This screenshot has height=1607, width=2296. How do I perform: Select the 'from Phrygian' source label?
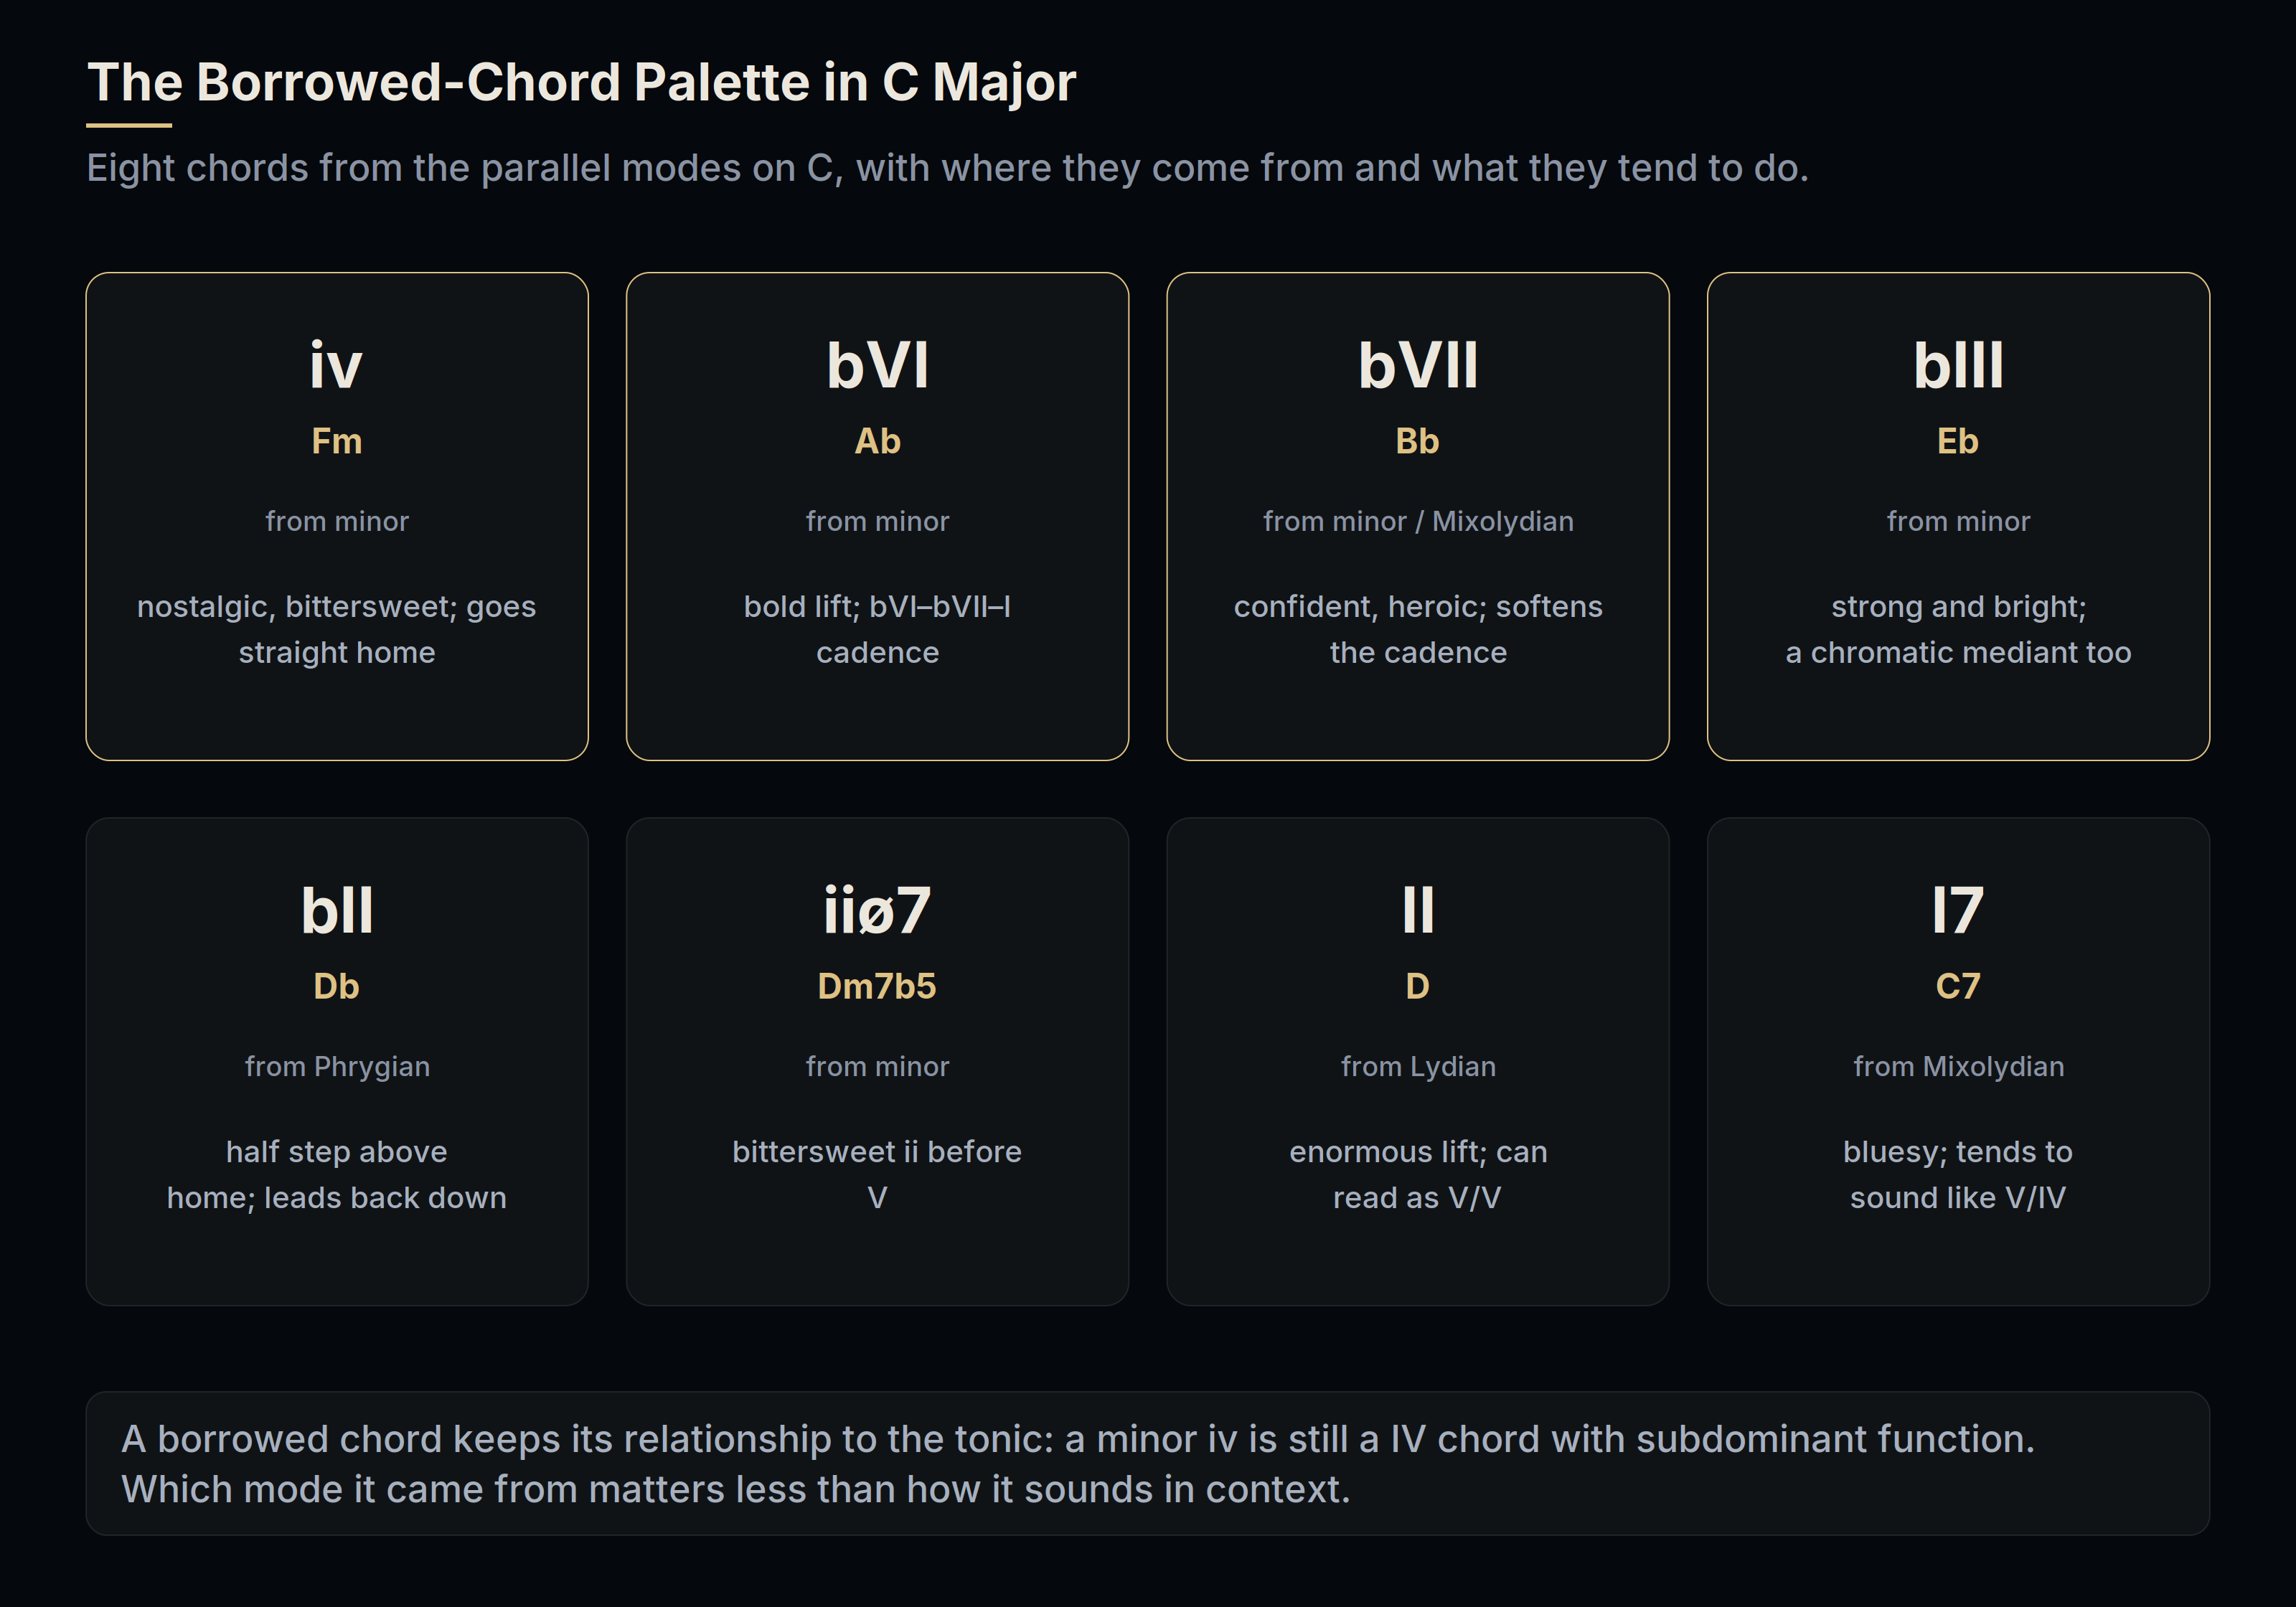pyautogui.click(x=337, y=1067)
